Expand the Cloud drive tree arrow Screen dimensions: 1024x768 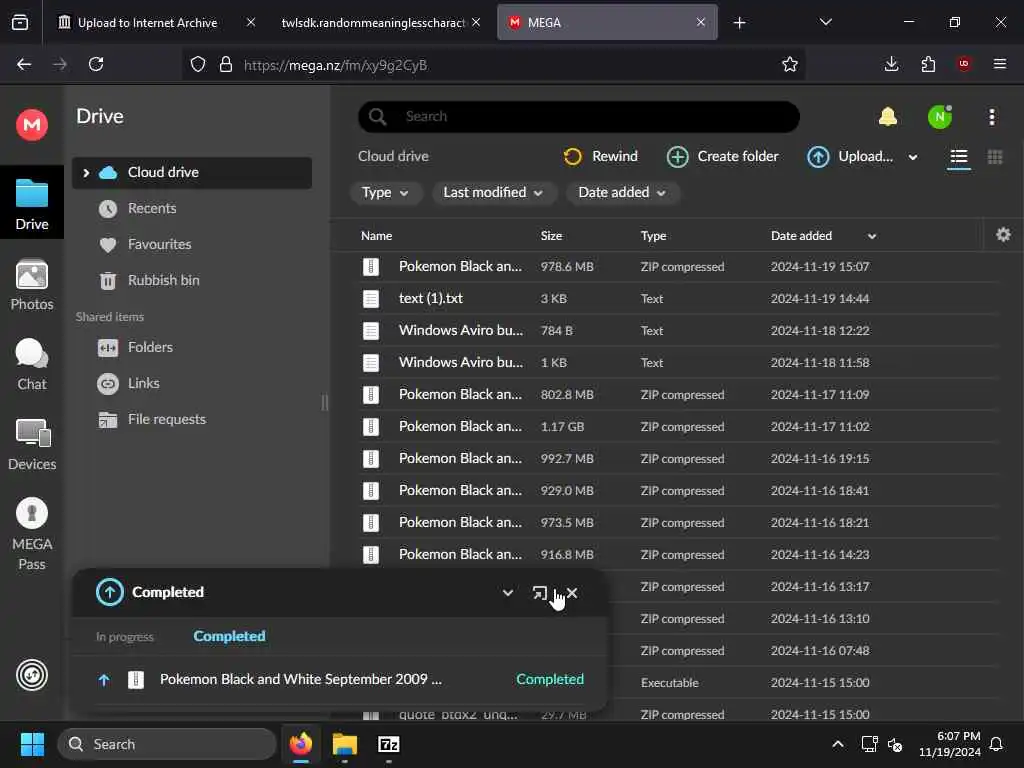click(86, 172)
